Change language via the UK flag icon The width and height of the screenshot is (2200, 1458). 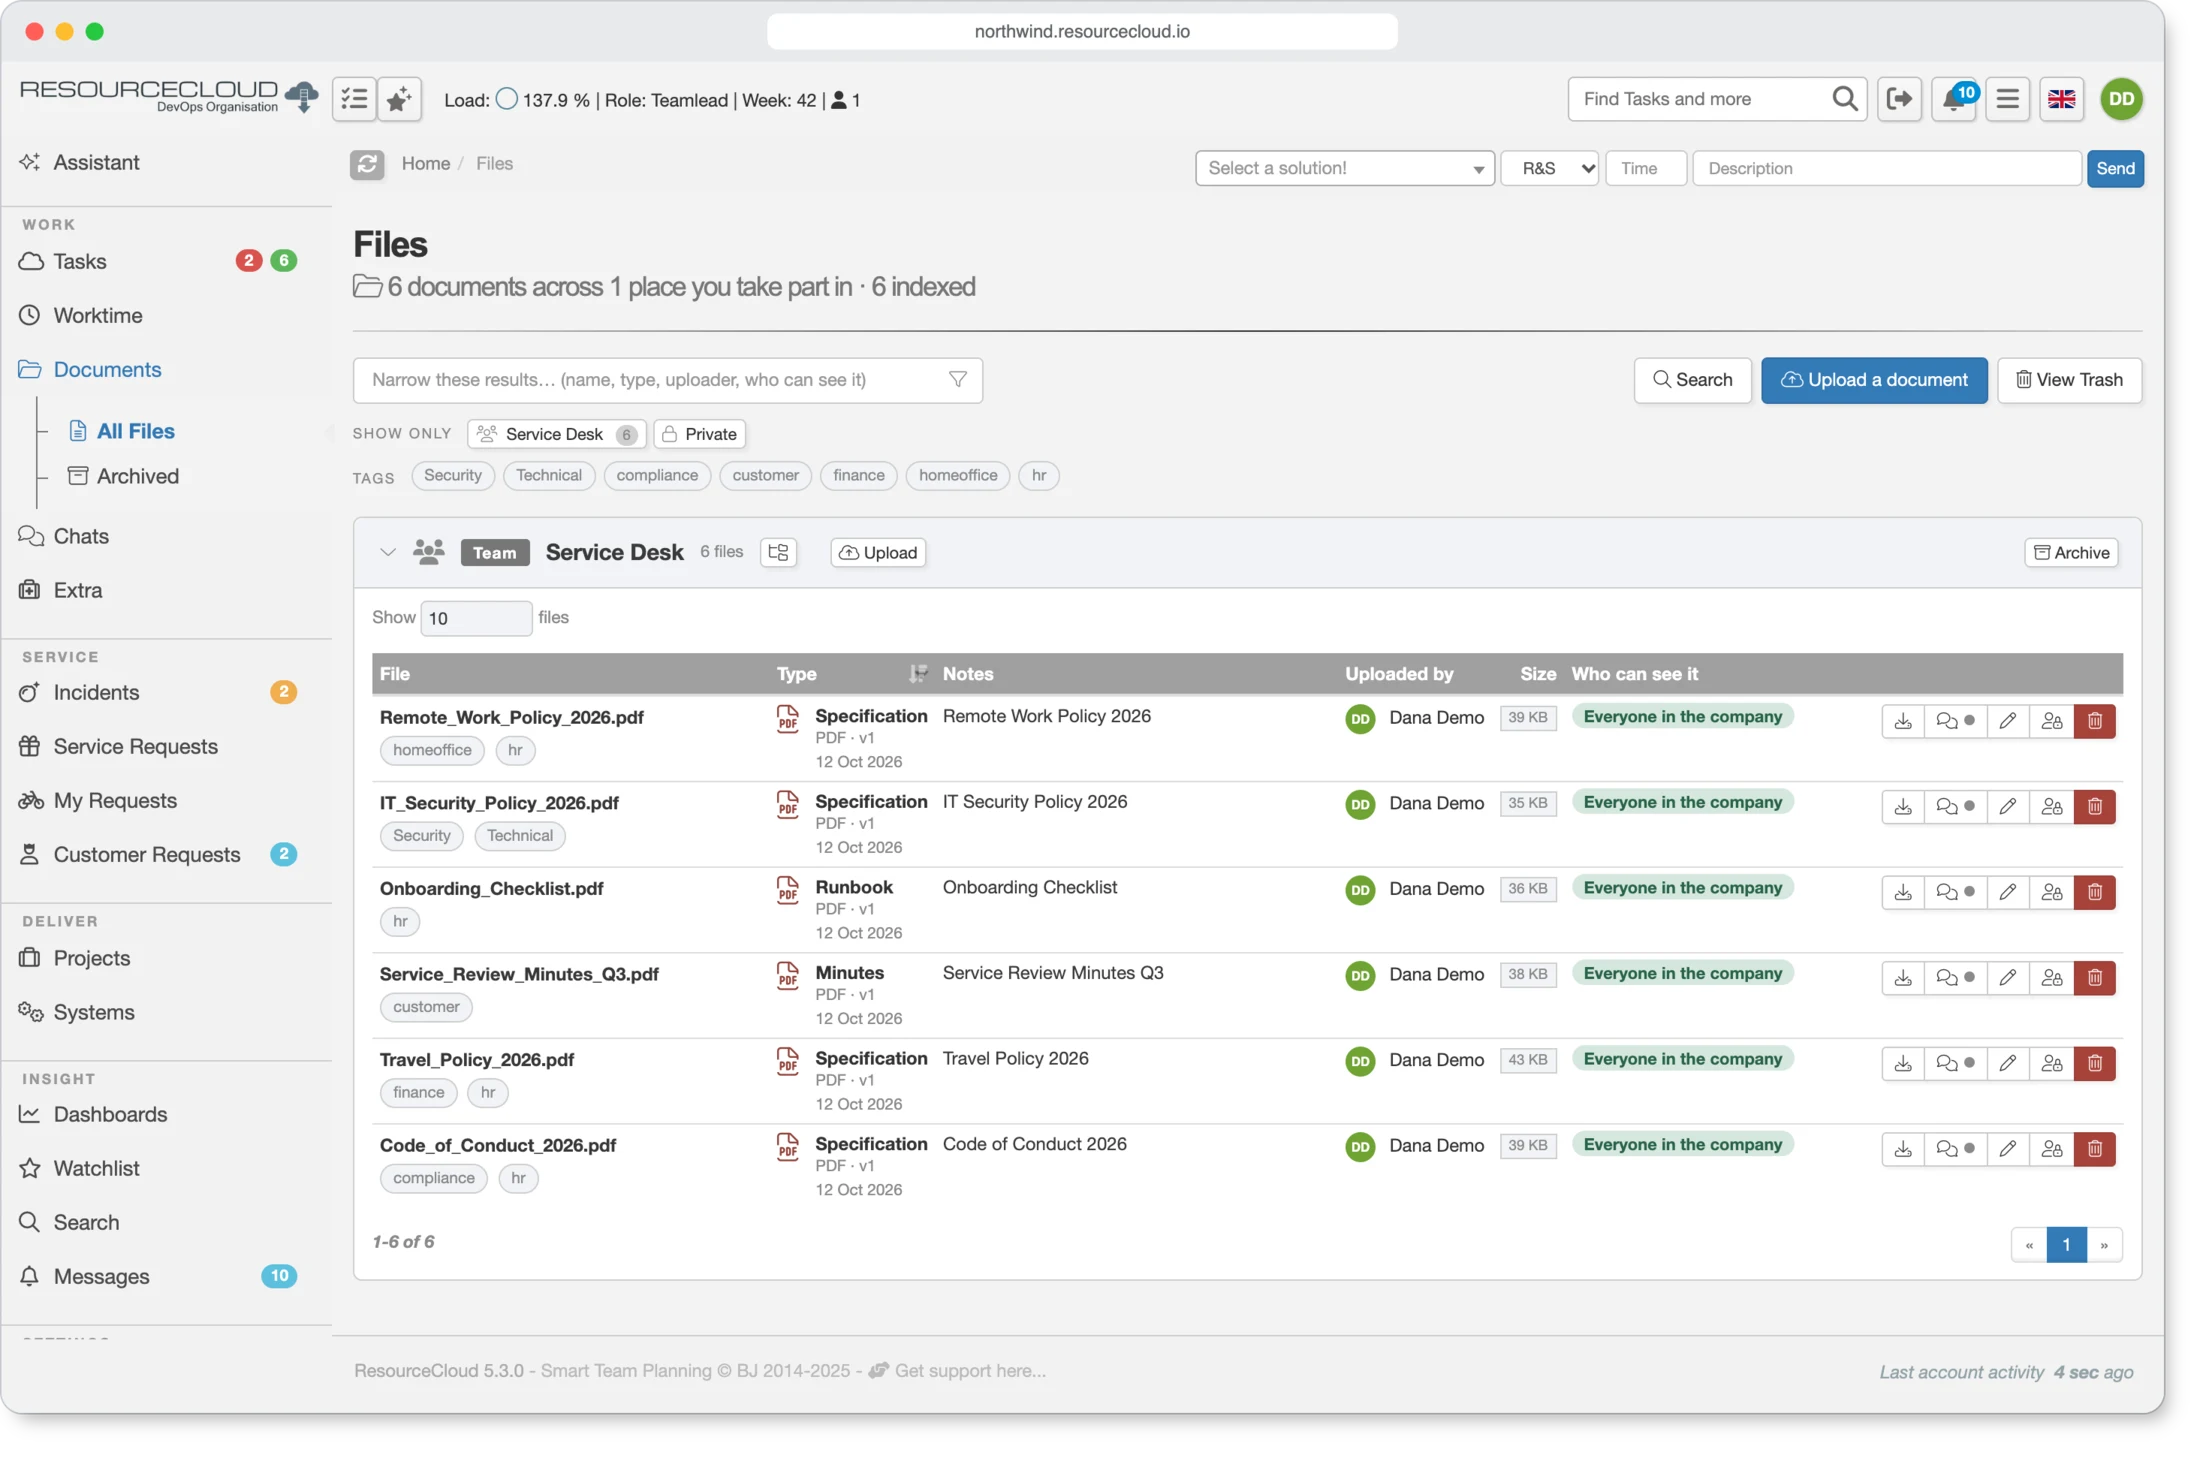pyautogui.click(x=2061, y=99)
